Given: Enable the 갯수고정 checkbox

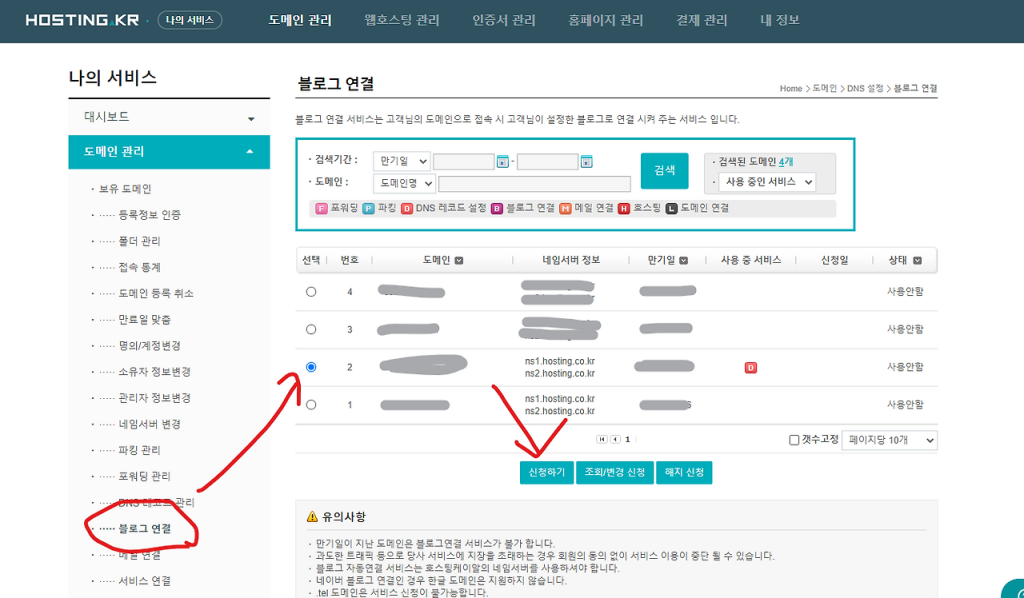Looking at the screenshot, I should 794,440.
